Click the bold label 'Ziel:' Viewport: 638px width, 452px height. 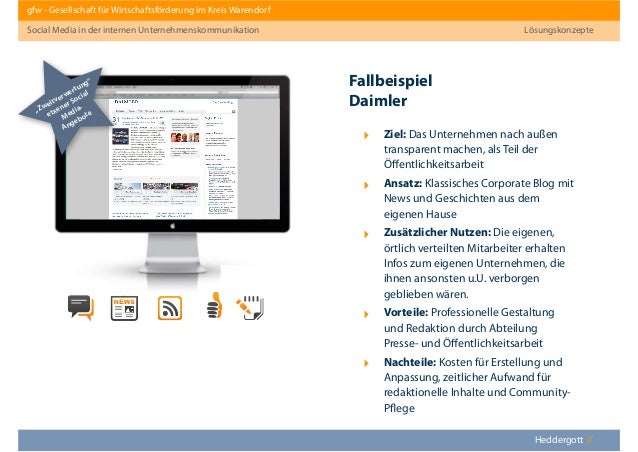pos(395,134)
